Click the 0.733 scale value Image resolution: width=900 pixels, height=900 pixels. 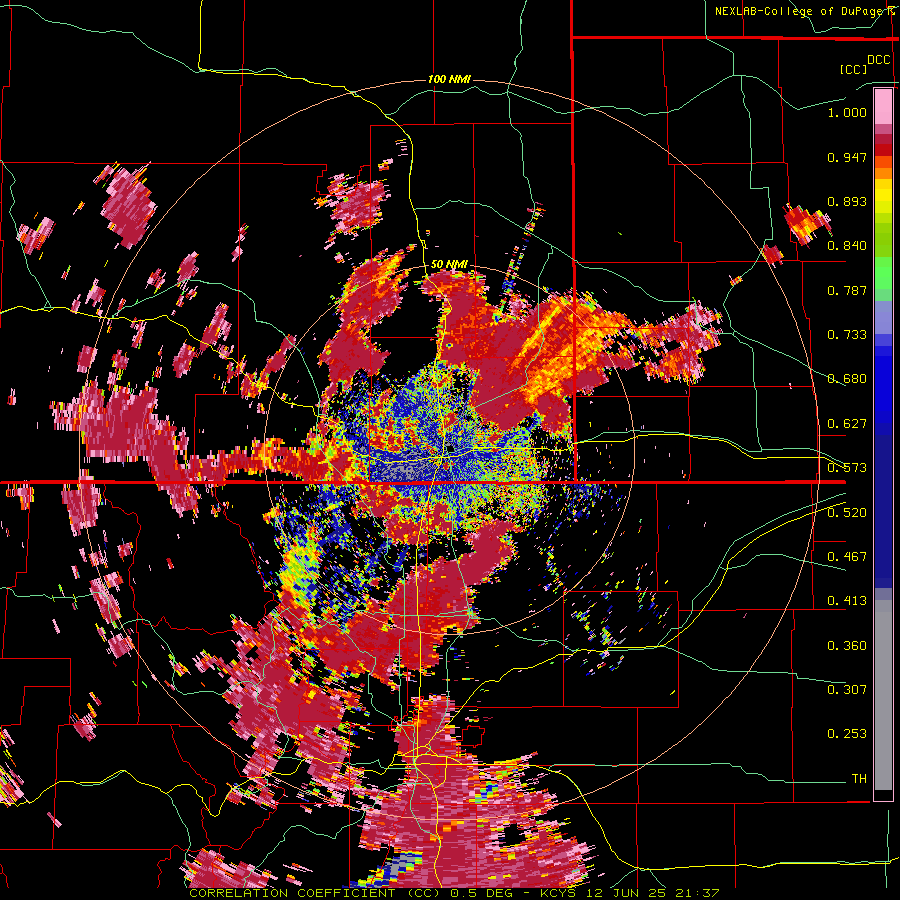pos(847,335)
